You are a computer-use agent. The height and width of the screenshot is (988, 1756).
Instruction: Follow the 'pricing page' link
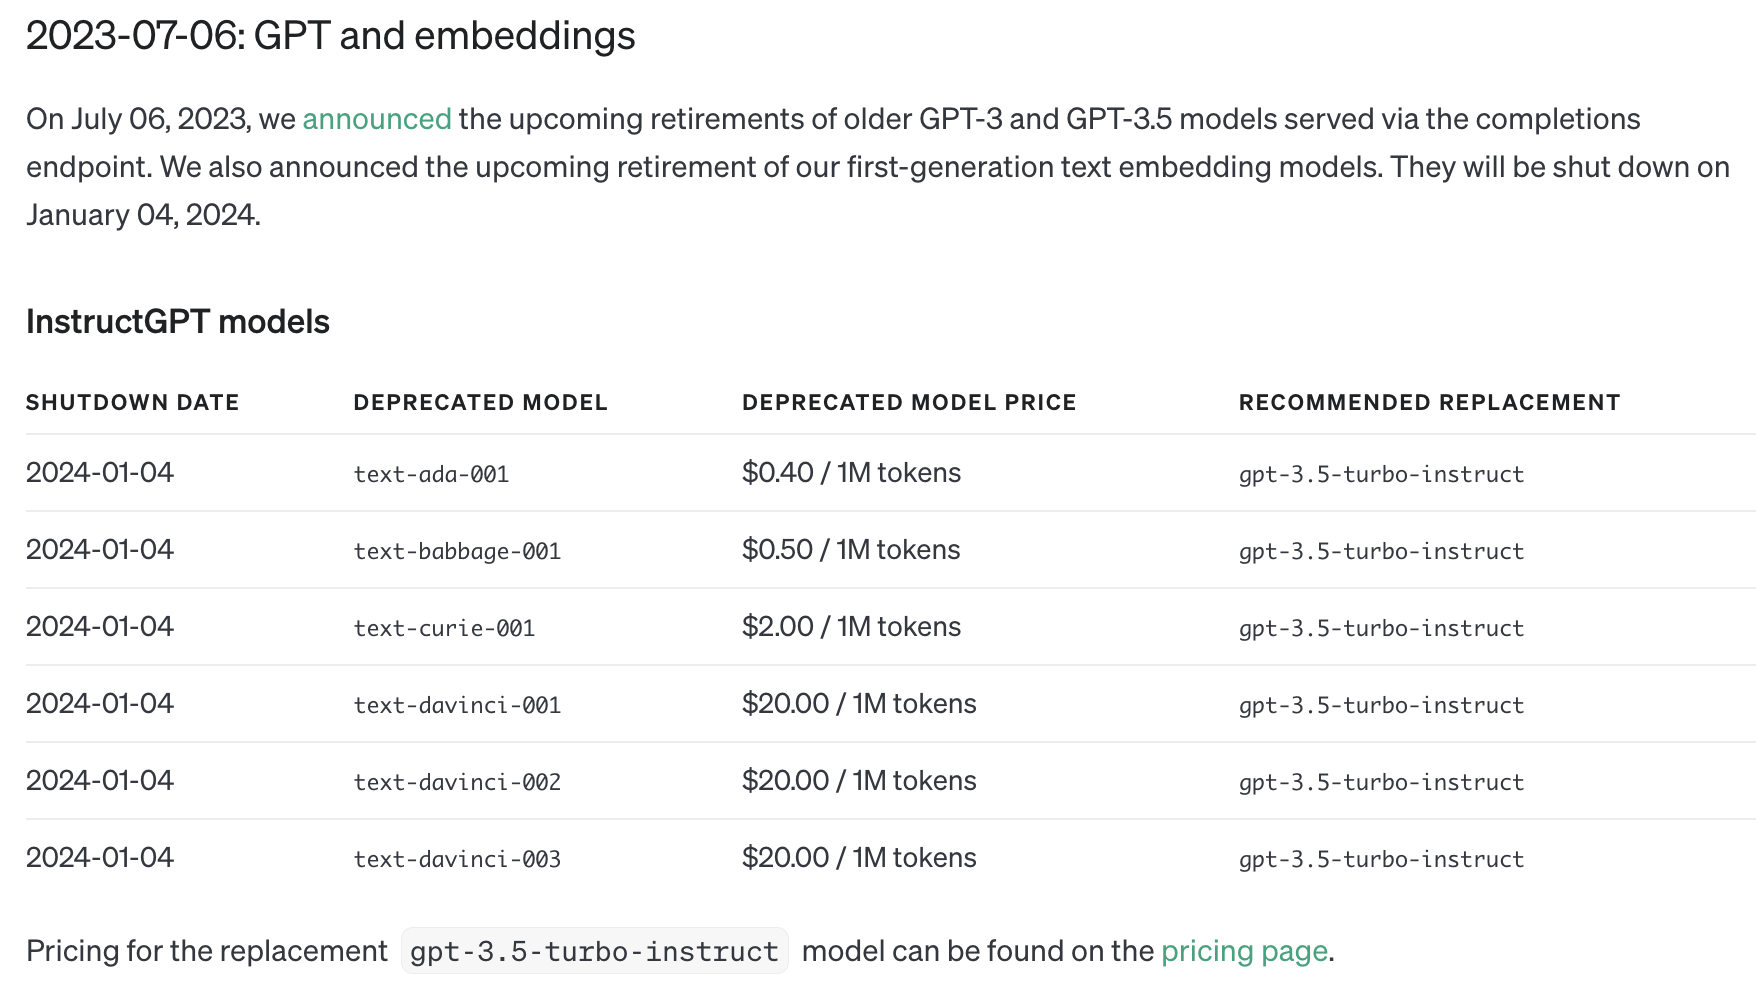1244,951
